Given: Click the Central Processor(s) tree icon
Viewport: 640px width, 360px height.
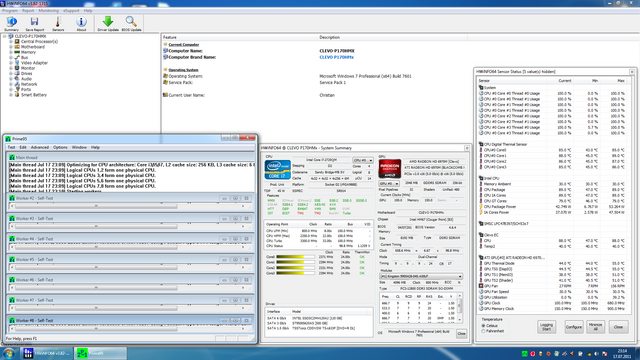Looking at the screenshot, I should point(17,42).
